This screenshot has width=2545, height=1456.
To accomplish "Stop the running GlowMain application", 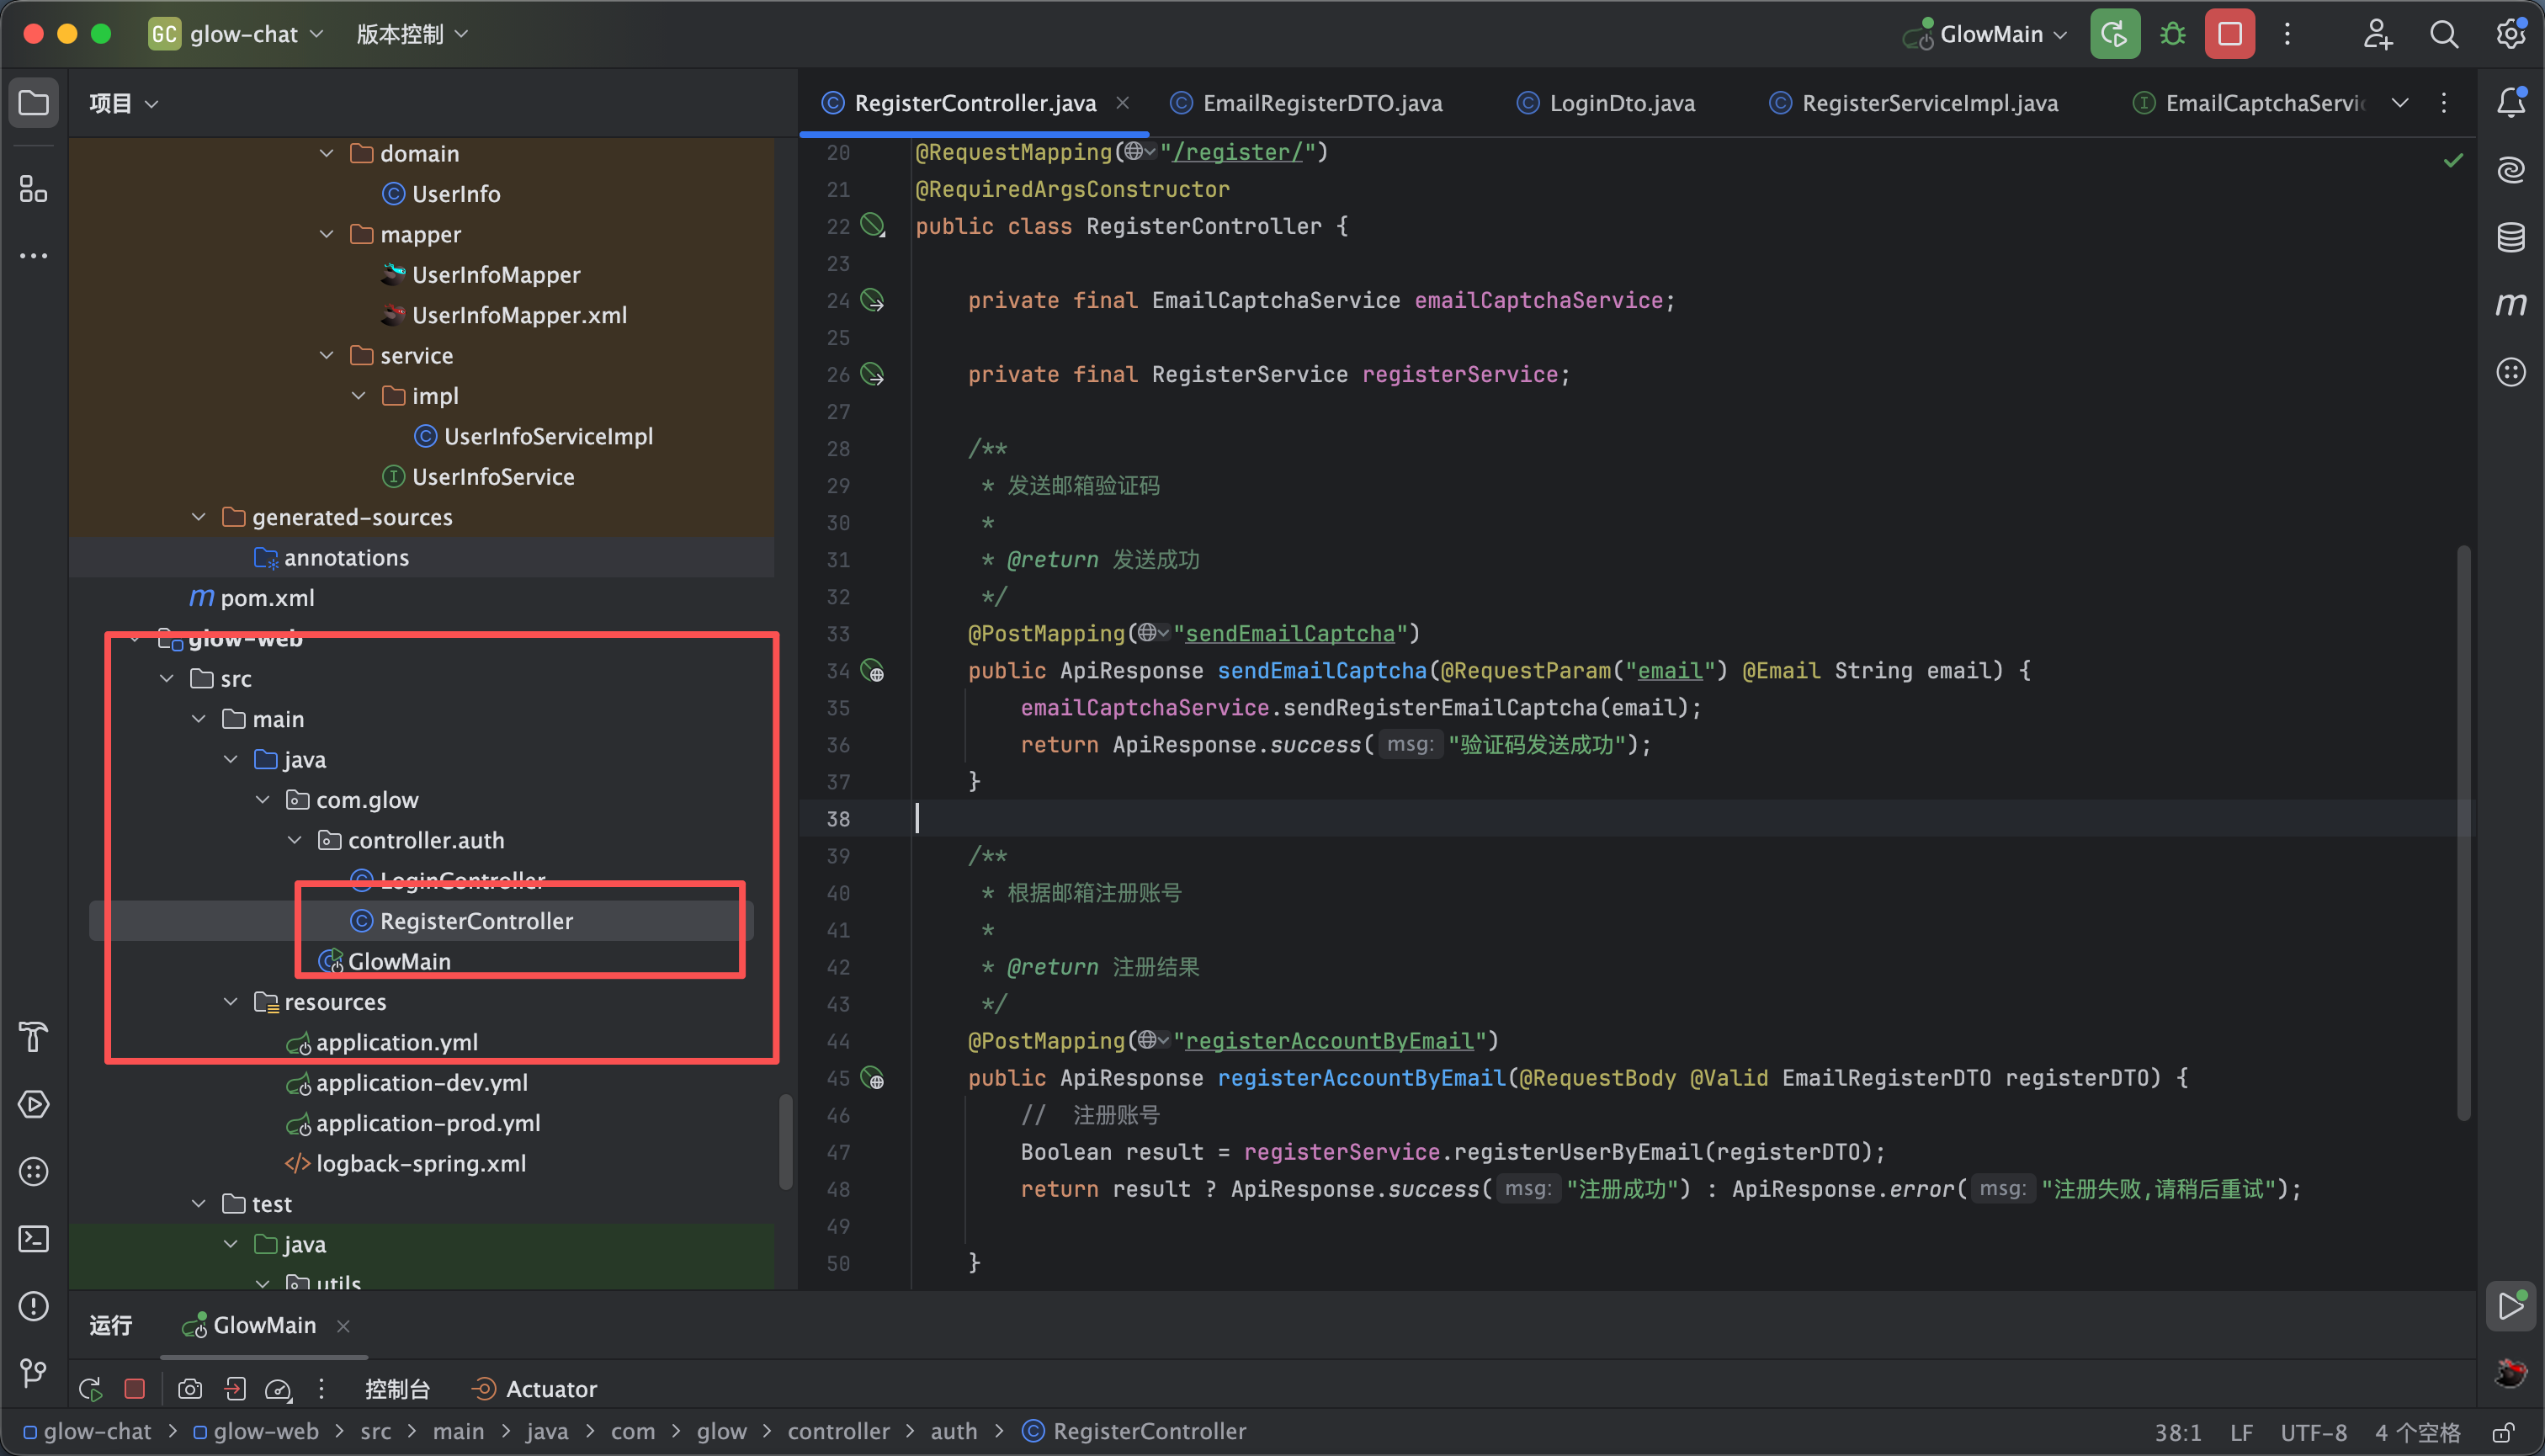I will [x=2229, y=34].
